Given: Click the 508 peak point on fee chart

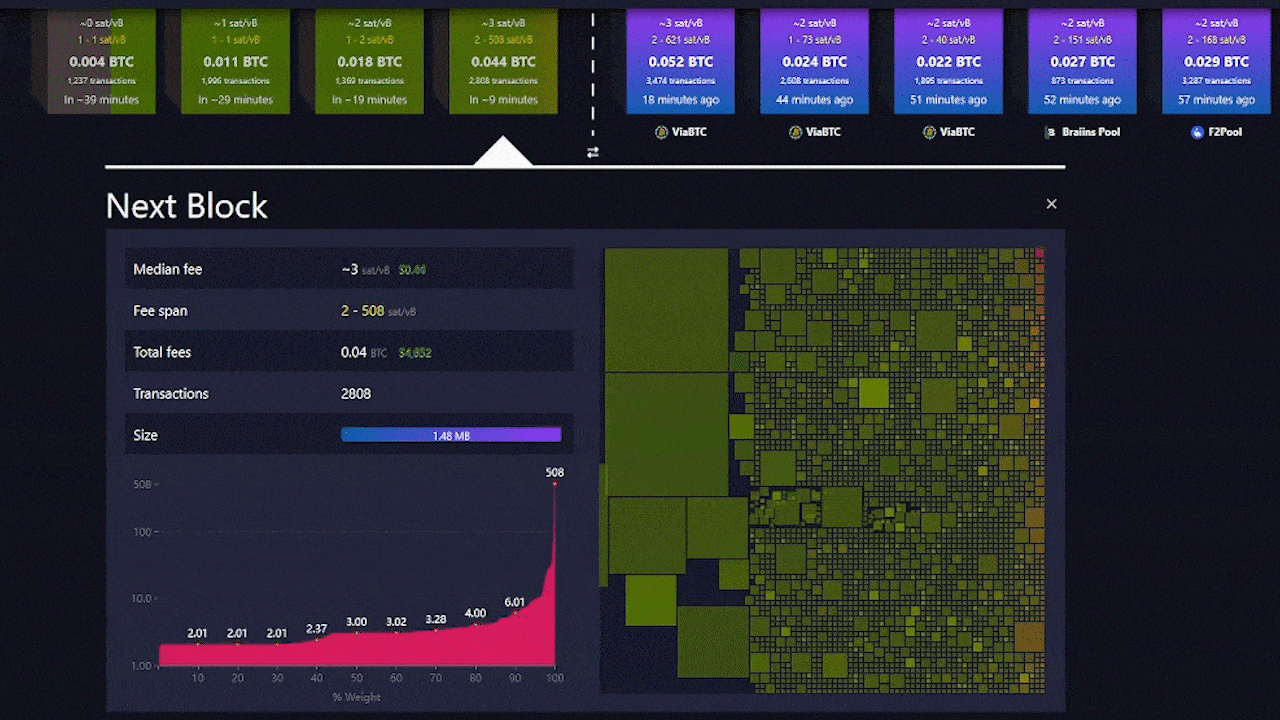Looking at the screenshot, I should [x=554, y=484].
